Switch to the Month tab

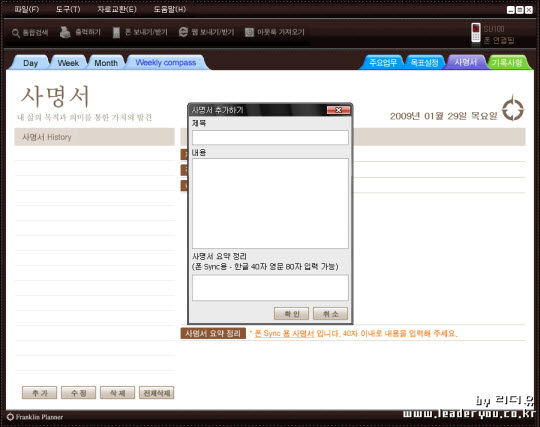point(106,63)
